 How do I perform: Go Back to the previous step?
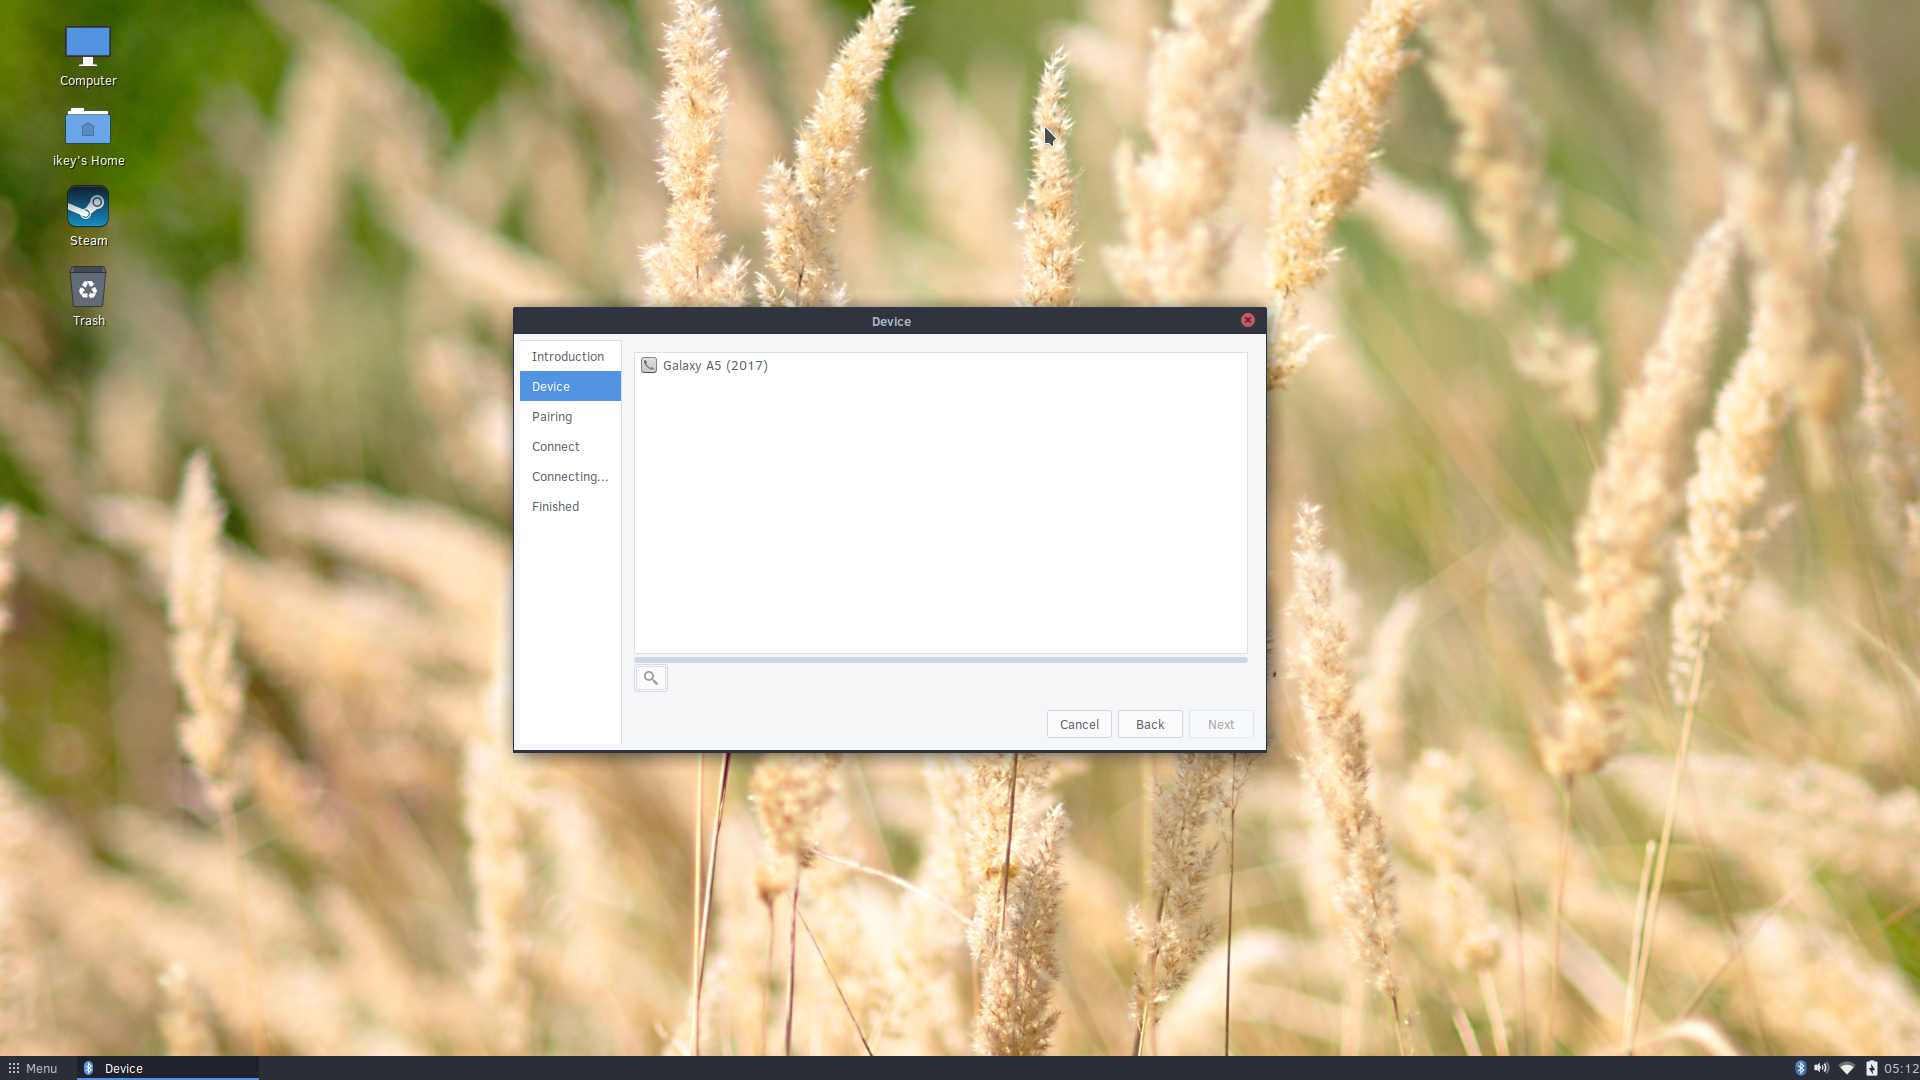click(1150, 724)
